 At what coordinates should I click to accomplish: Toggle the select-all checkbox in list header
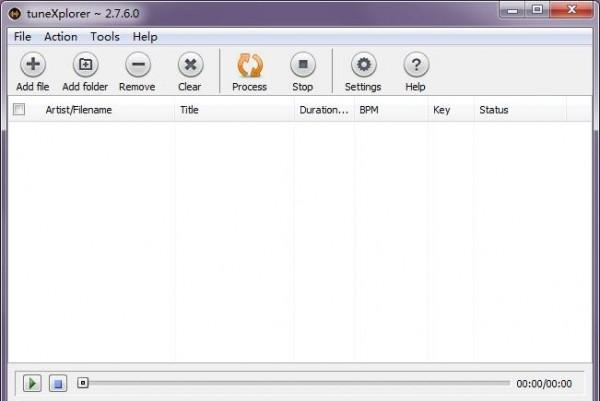(x=19, y=109)
